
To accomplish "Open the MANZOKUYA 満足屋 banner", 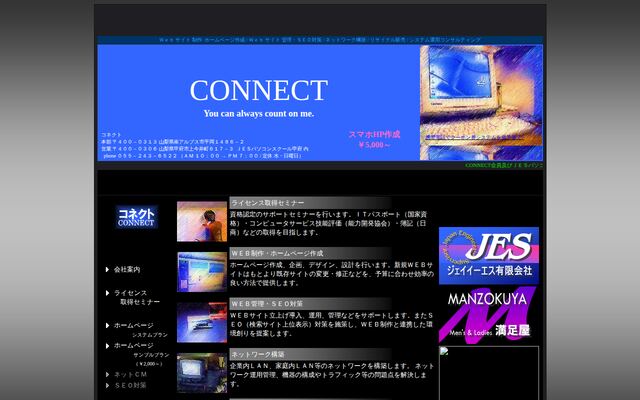I will click(x=489, y=315).
